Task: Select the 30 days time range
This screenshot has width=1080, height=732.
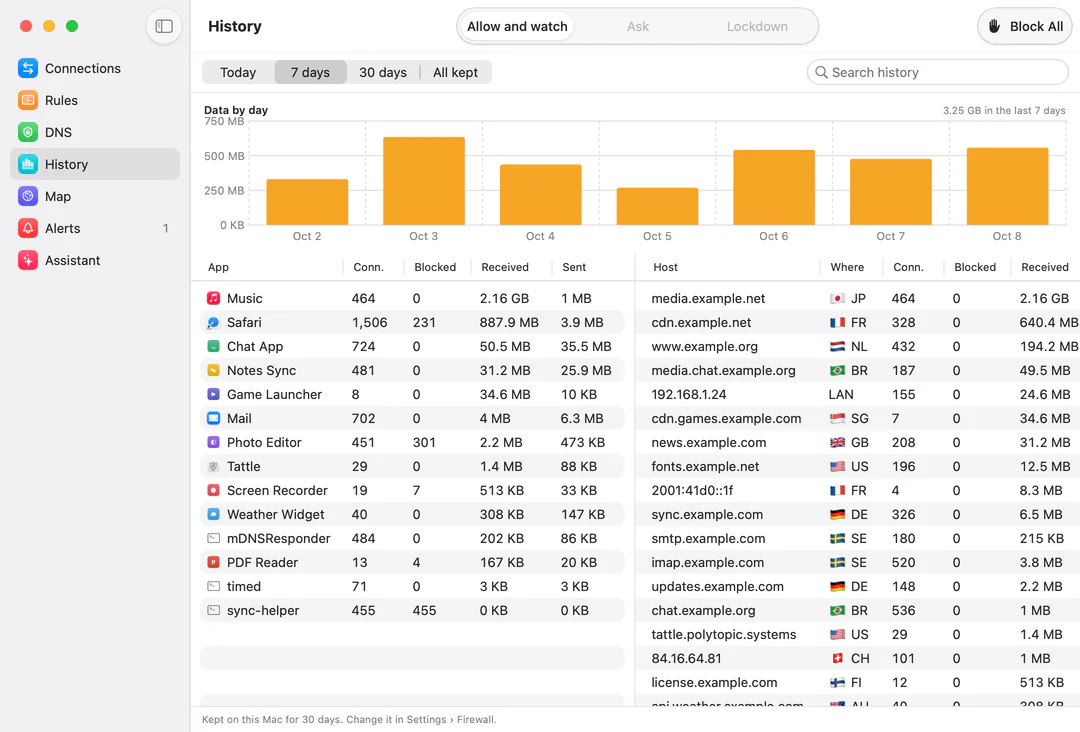Action: [383, 72]
